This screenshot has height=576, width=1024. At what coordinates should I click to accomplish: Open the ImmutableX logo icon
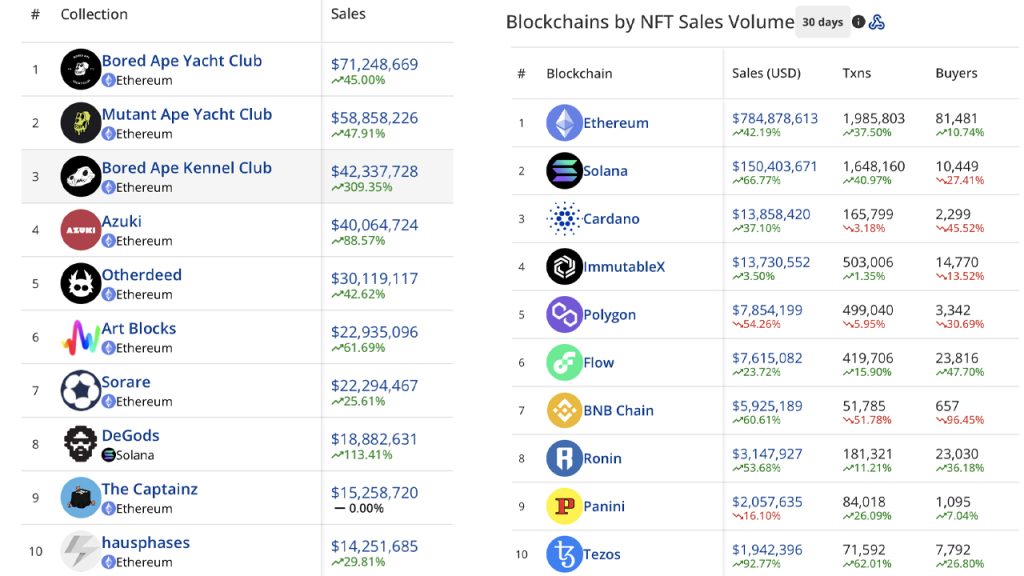click(x=564, y=266)
